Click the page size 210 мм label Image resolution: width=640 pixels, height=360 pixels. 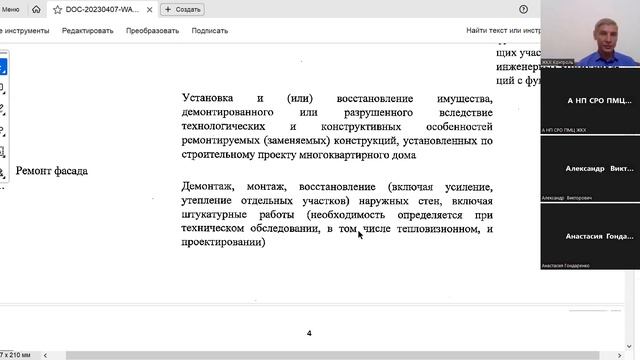point(16,355)
